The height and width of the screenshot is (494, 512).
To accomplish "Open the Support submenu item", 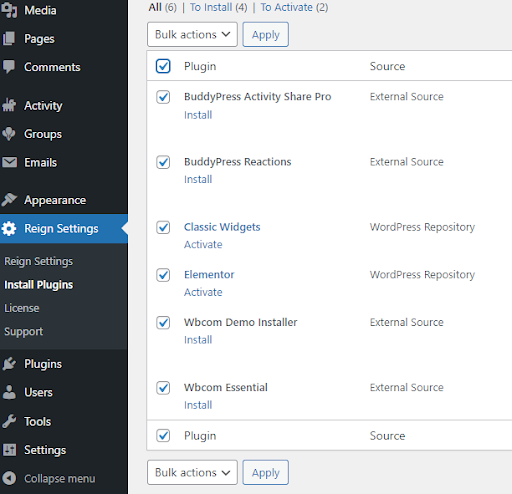I will pos(23,331).
